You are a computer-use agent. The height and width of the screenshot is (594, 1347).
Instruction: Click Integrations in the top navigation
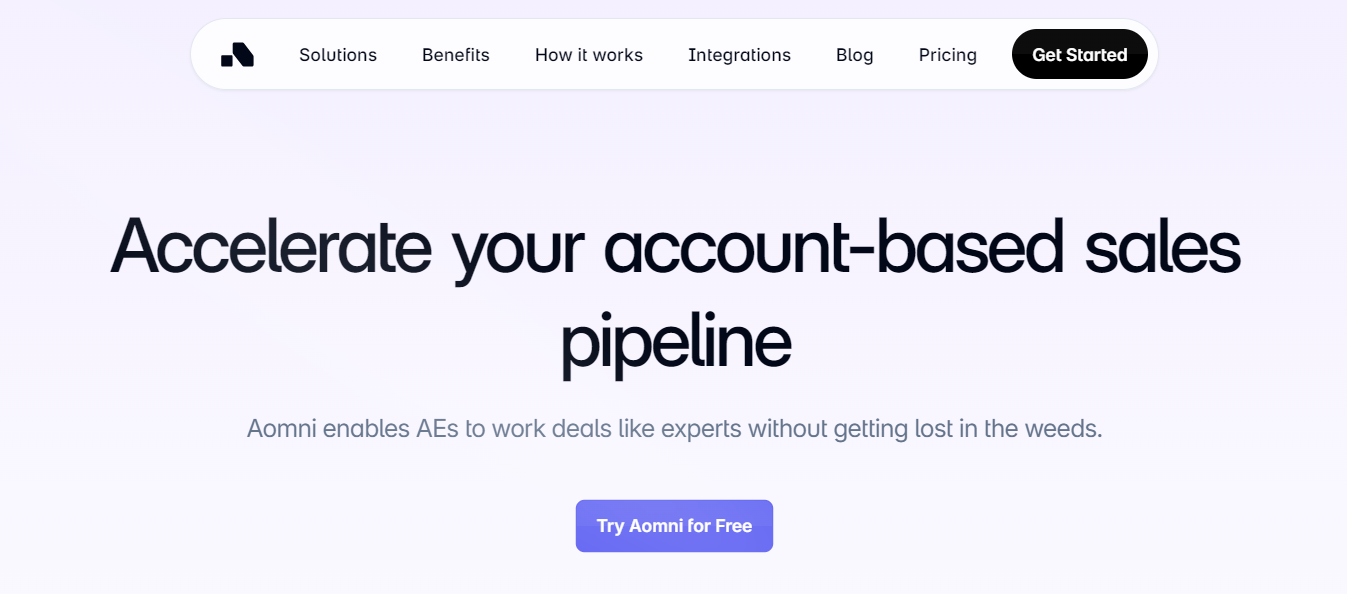pyautogui.click(x=739, y=55)
